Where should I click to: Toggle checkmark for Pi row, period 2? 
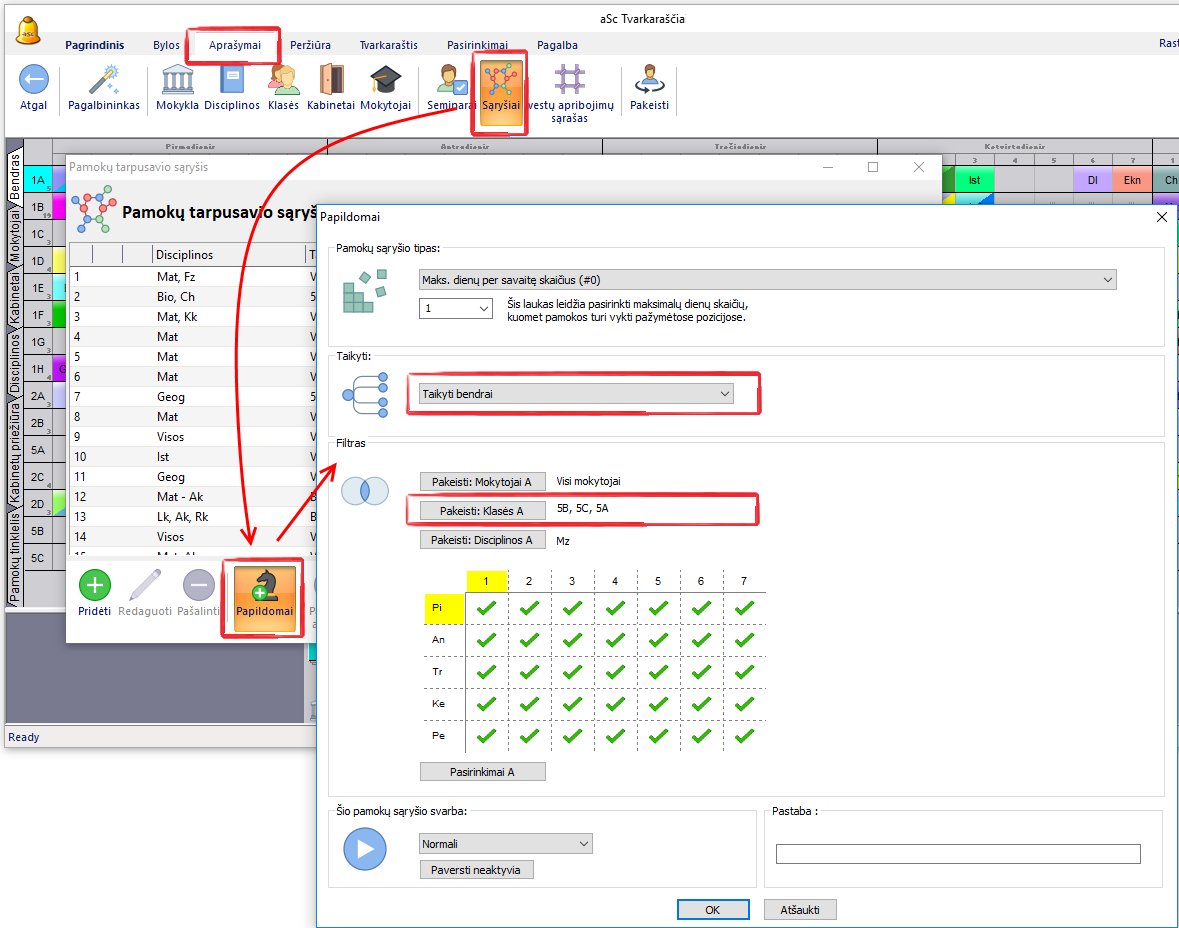tap(529, 608)
